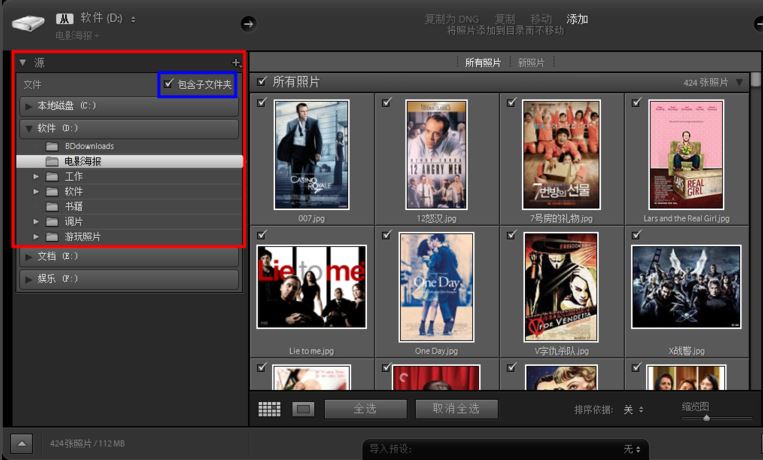Click the BDdownloads folder icon

coord(52,146)
